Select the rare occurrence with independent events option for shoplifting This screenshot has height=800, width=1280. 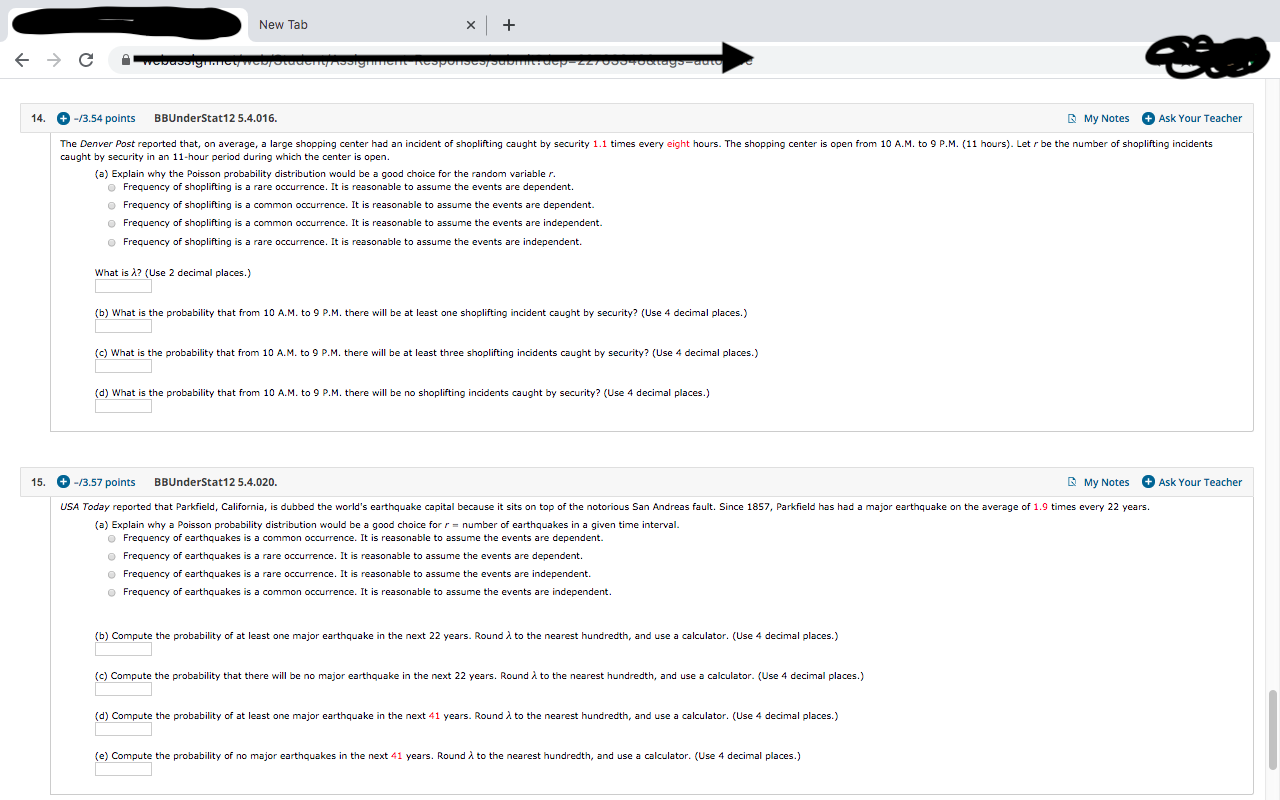(x=111, y=241)
